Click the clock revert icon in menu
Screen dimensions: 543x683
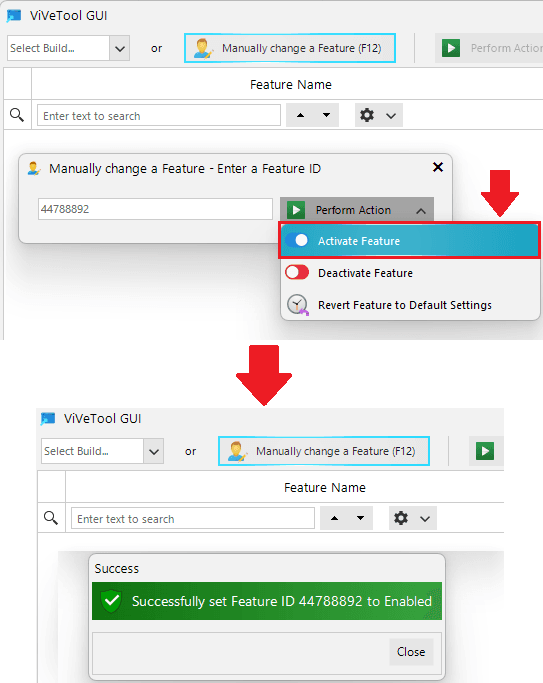tap(297, 305)
